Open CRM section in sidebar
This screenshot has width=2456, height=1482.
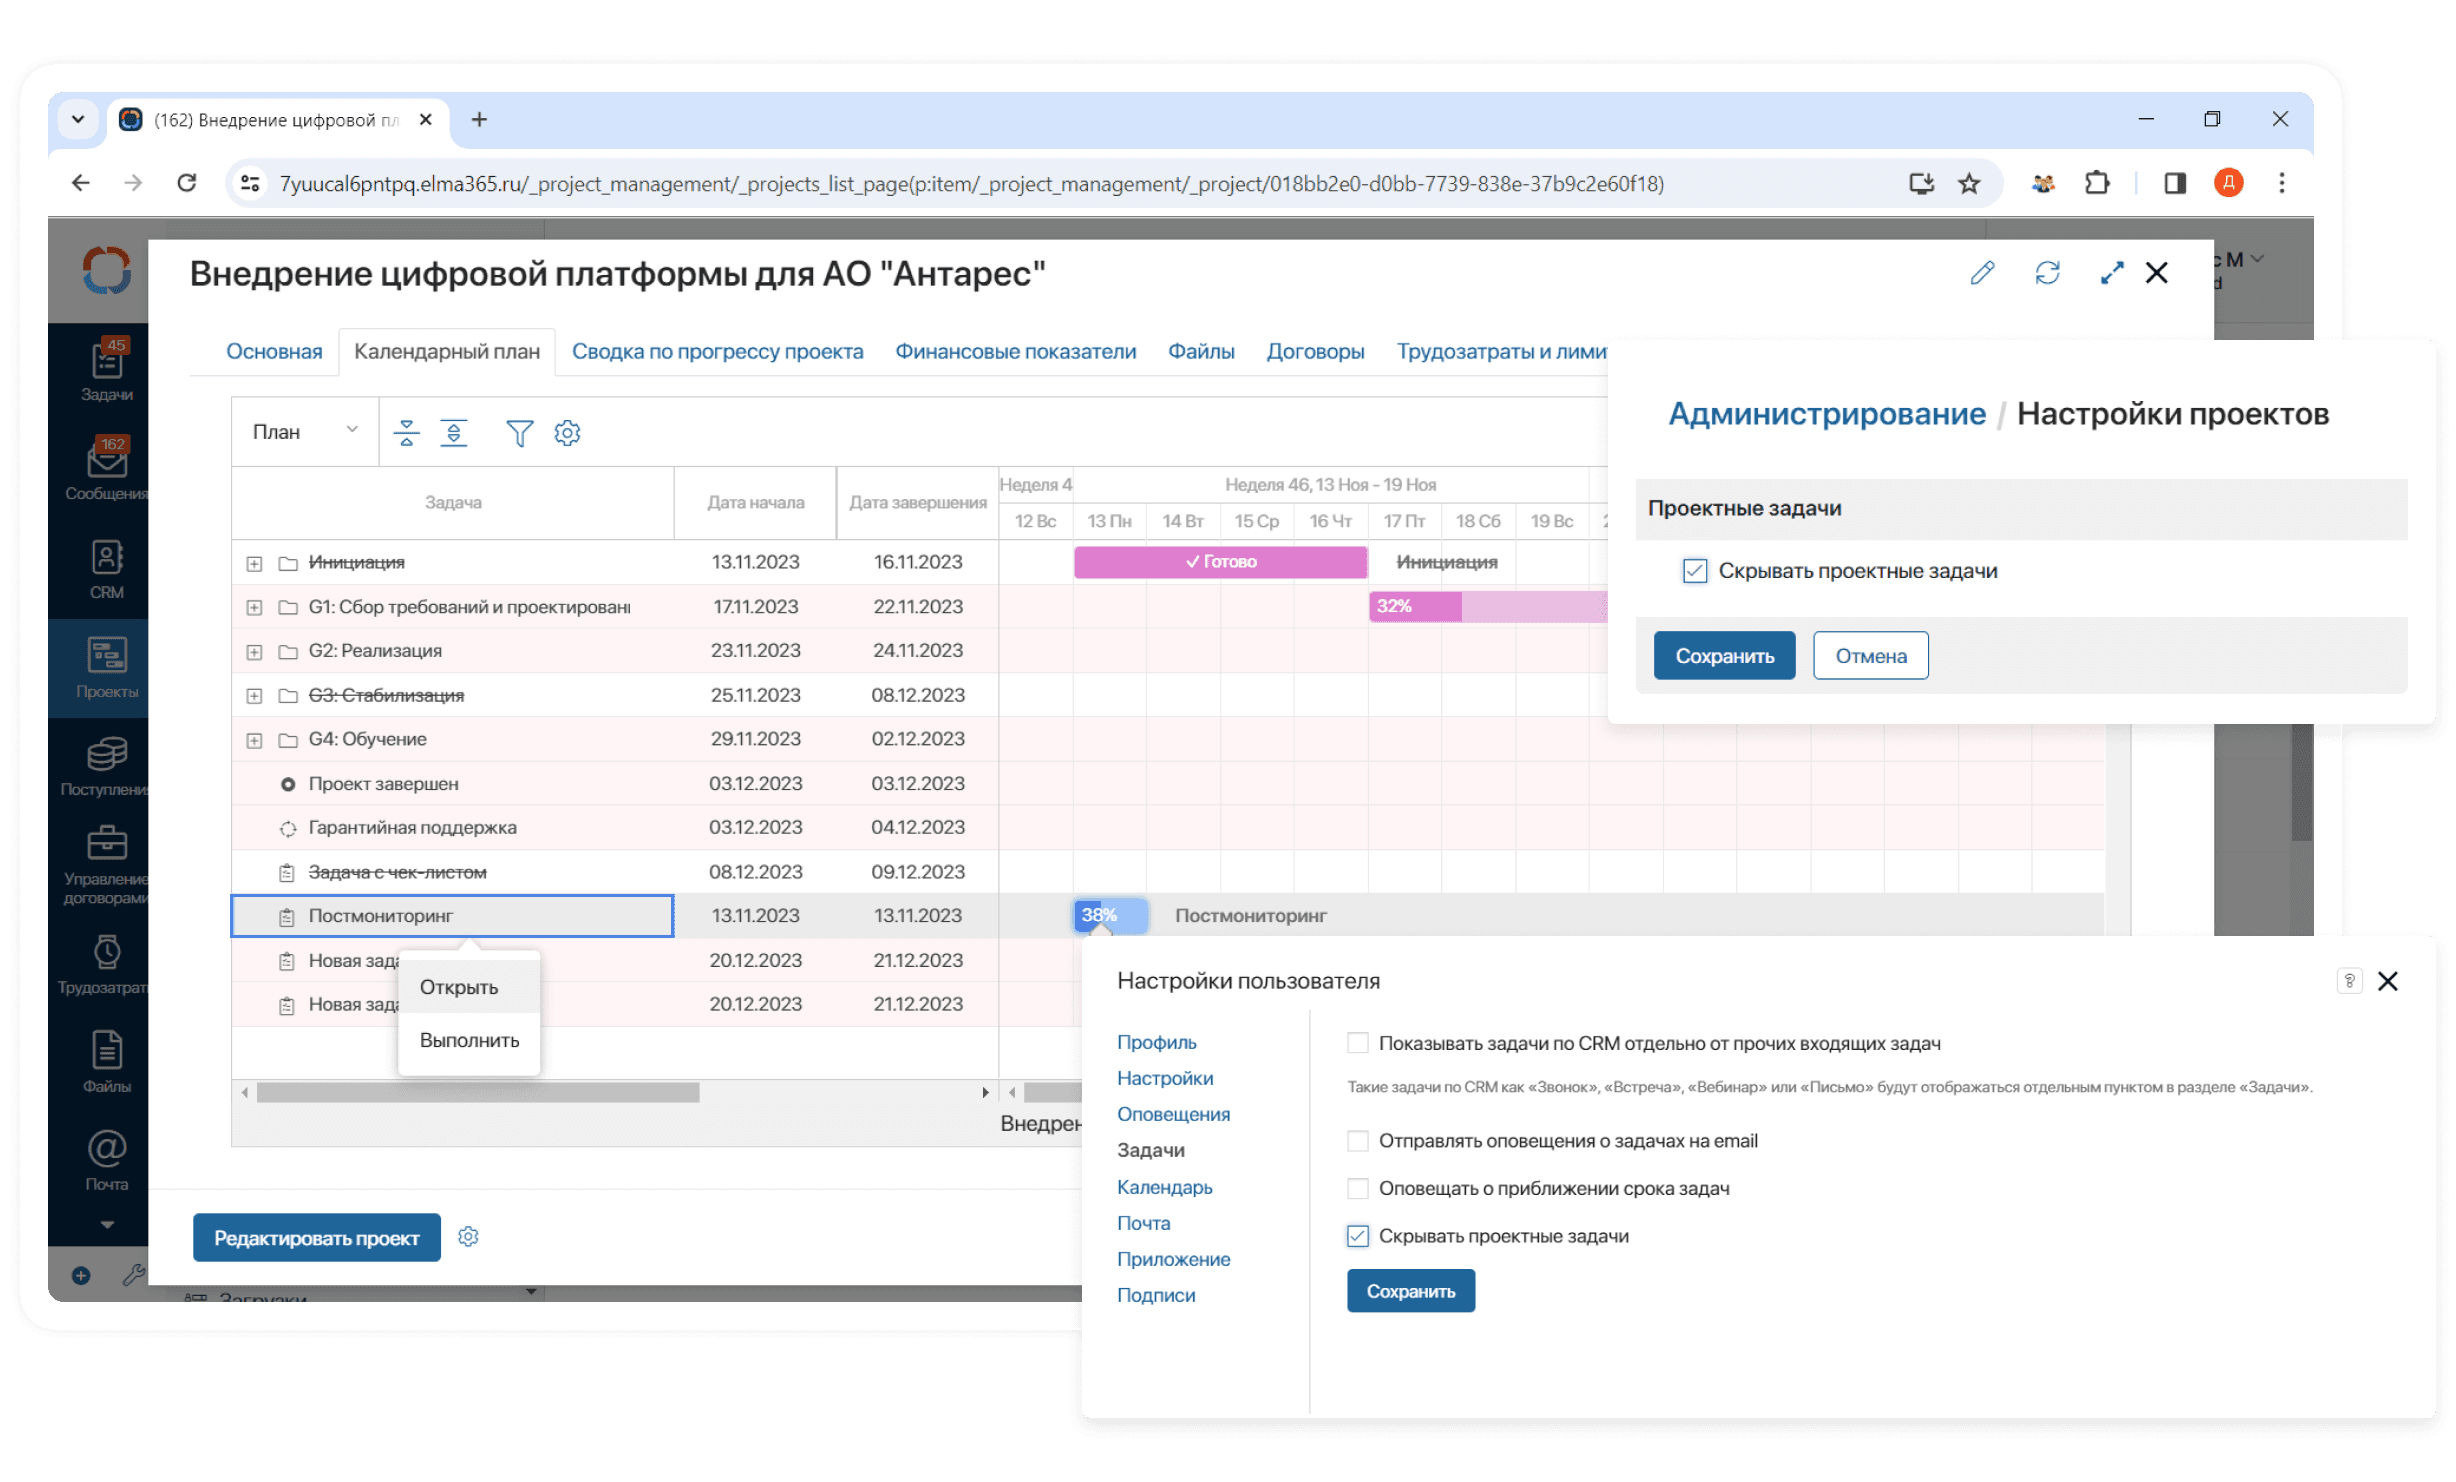pos(107,569)
